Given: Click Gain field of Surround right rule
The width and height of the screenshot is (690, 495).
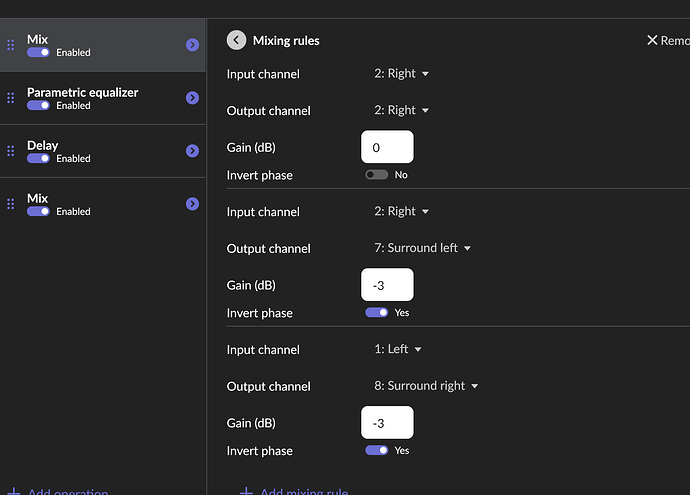Looking at the screenshot, I should point(387,422).
